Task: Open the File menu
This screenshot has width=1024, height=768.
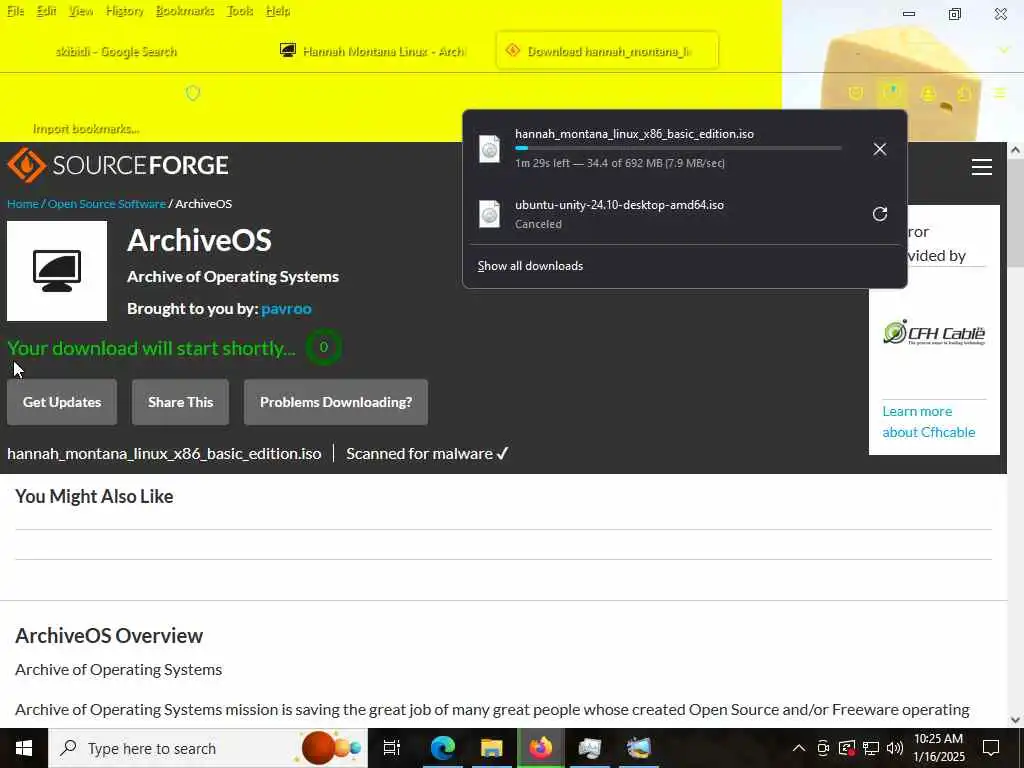Action: pyautogui.click(x=16, y=11)
